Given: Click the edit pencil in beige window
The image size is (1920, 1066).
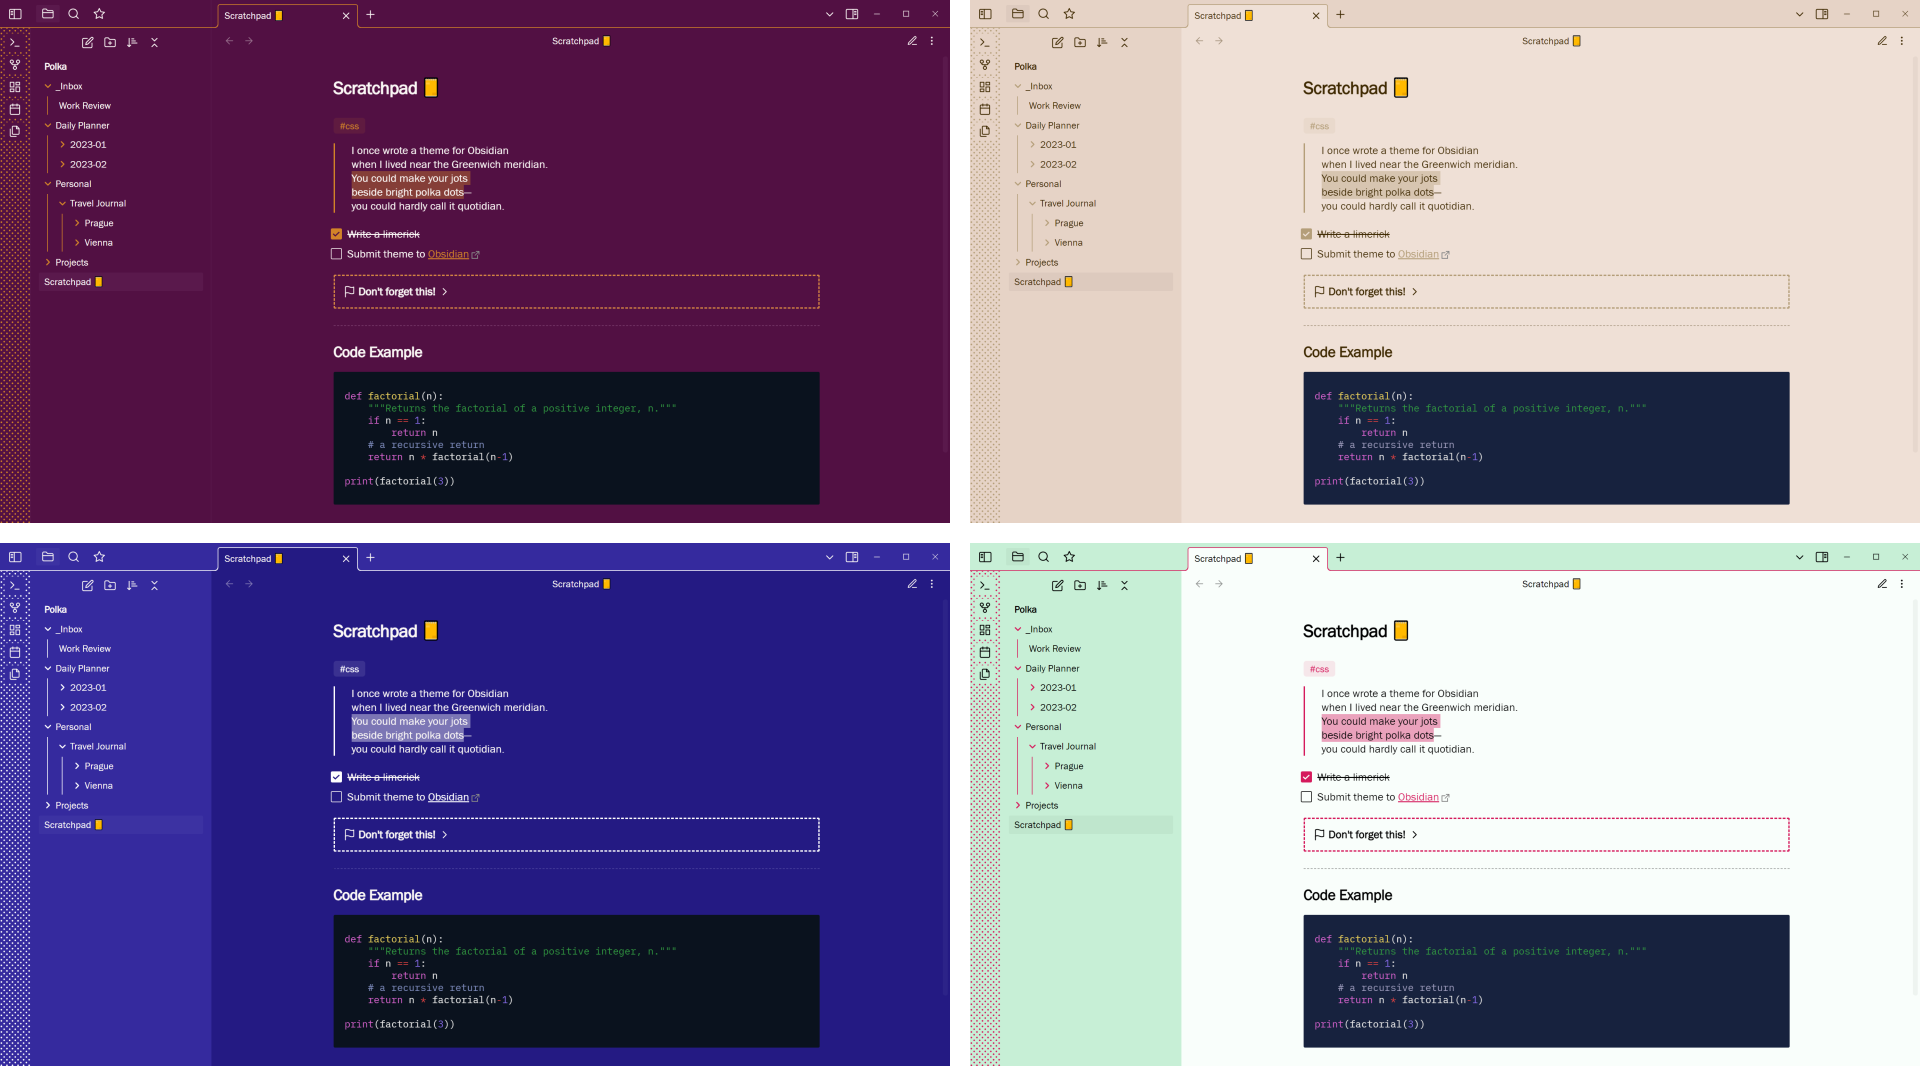Looking at the screenshot, I should click(1882, 41).
